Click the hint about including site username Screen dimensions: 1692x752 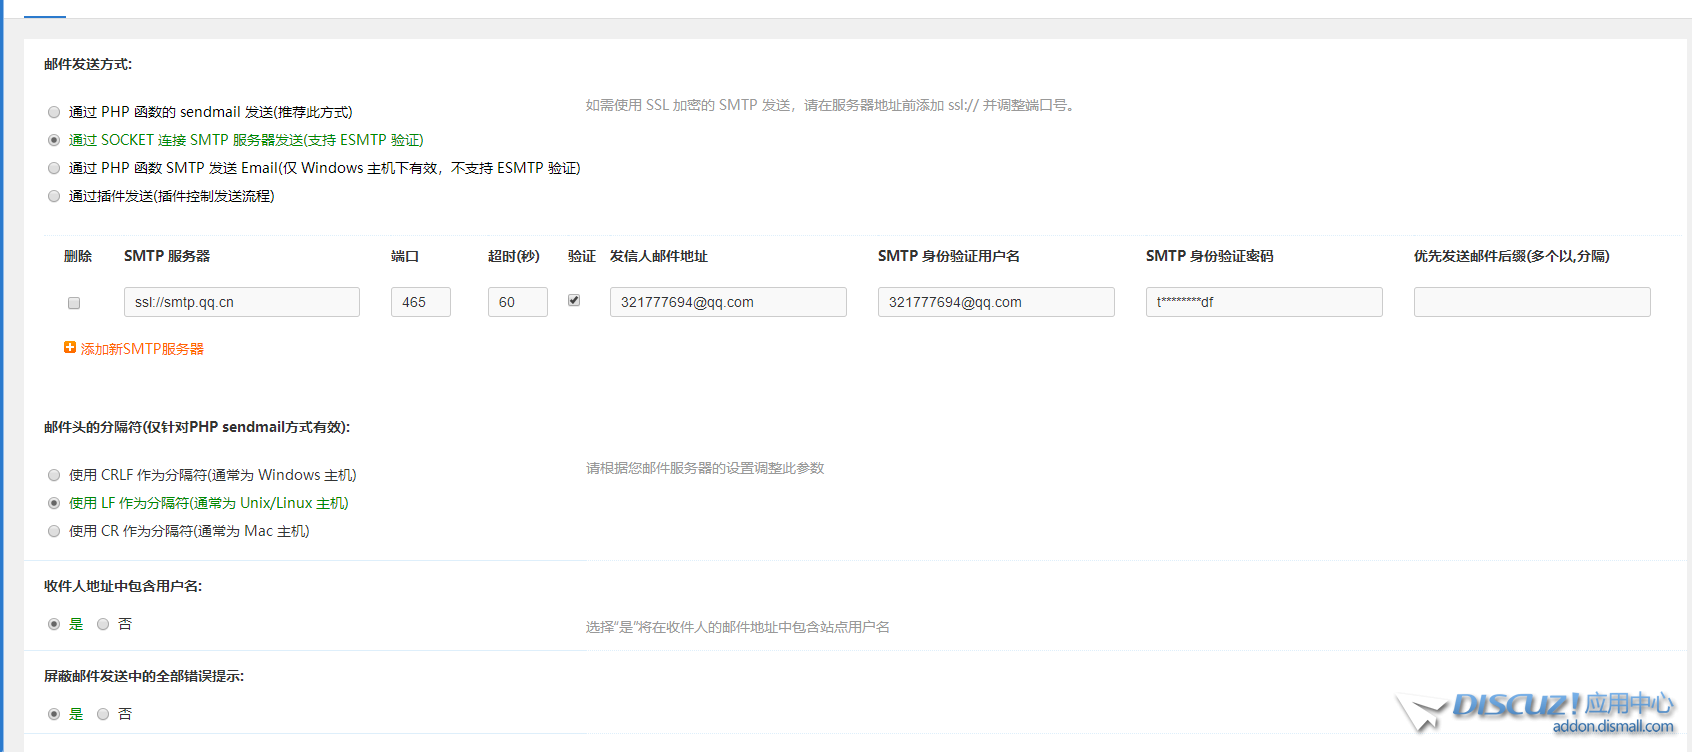tap(738, 627)
